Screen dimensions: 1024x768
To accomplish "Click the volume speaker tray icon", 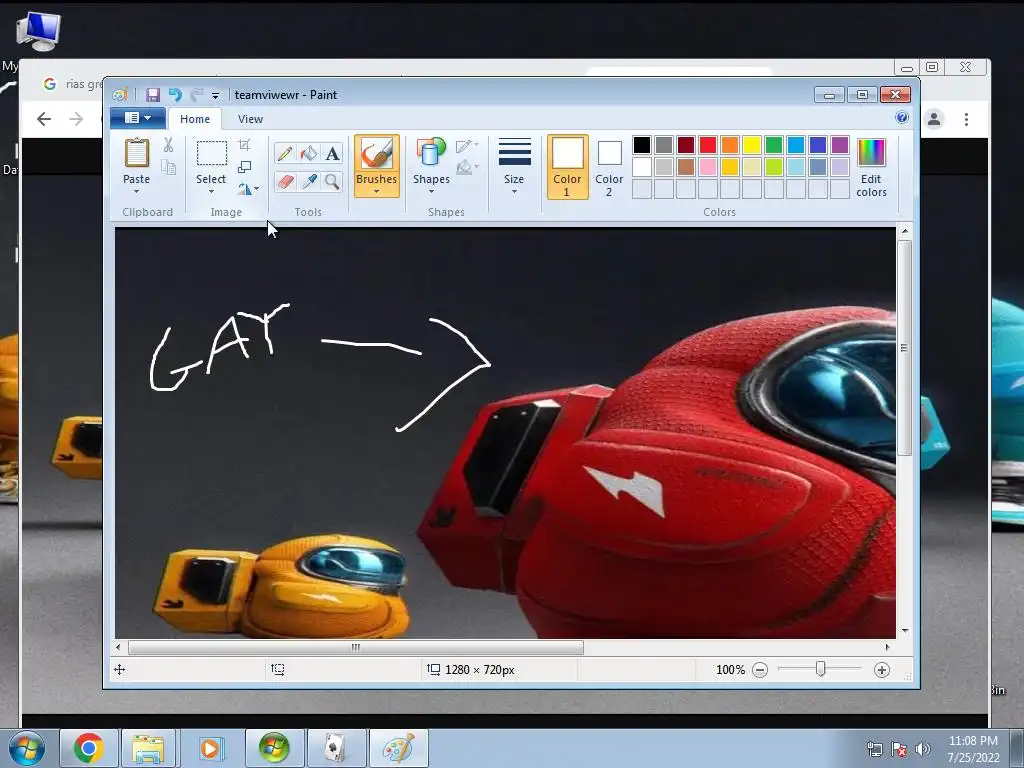I will (922, 749).
